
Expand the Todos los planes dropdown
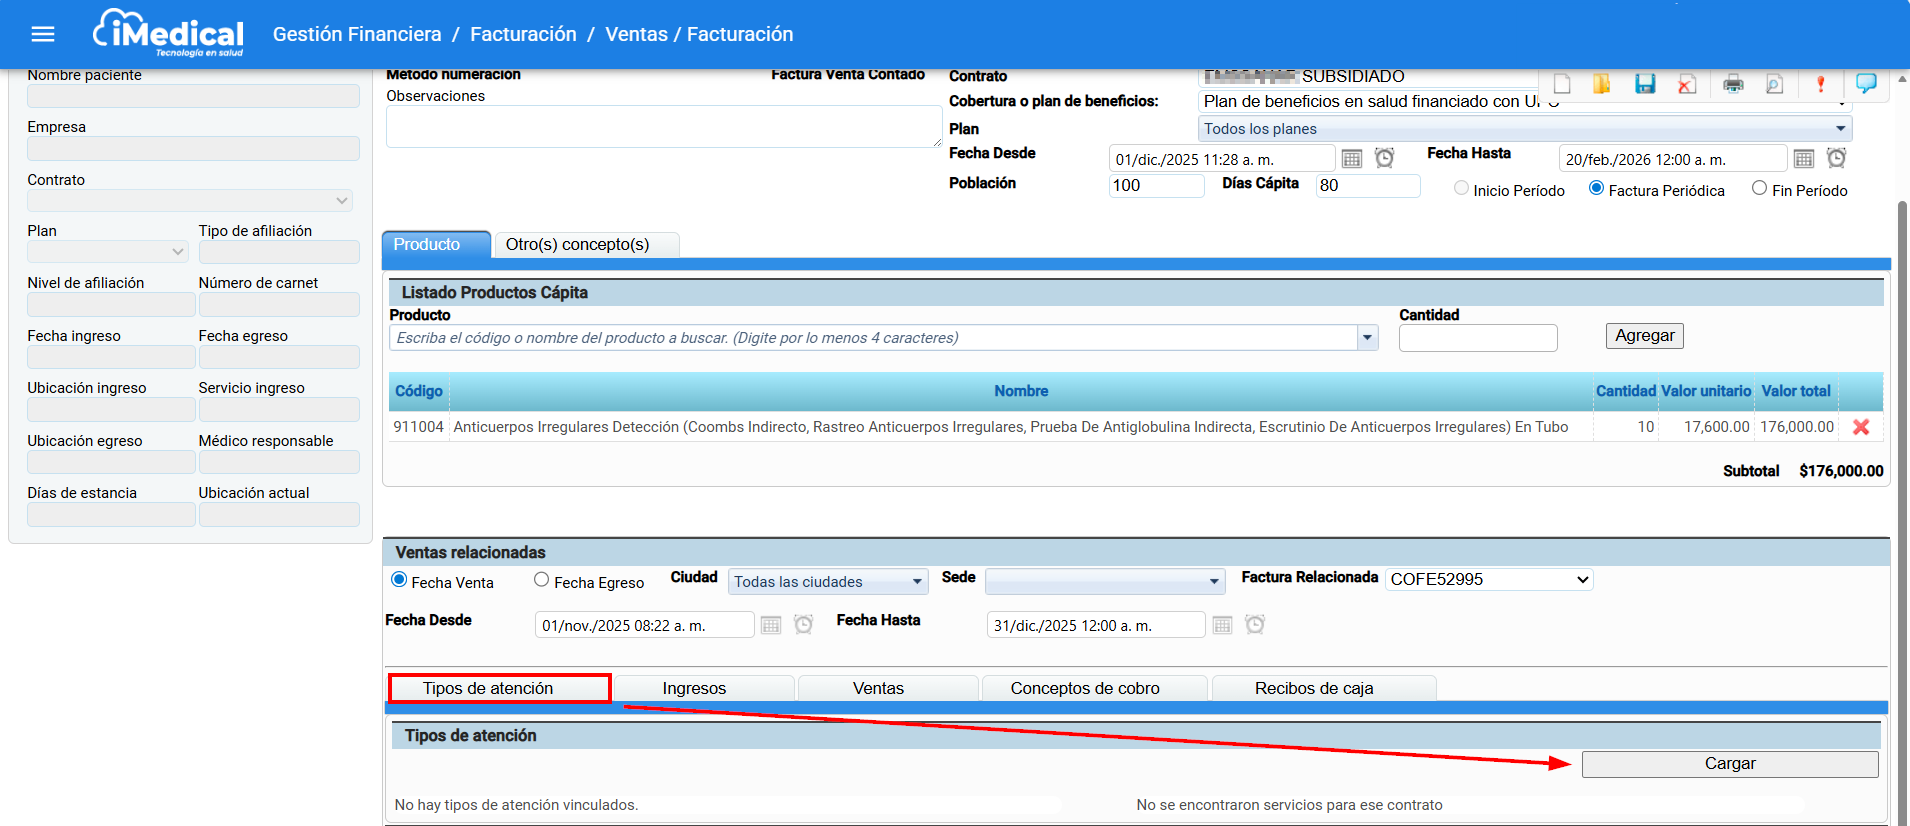(1524, 129)
